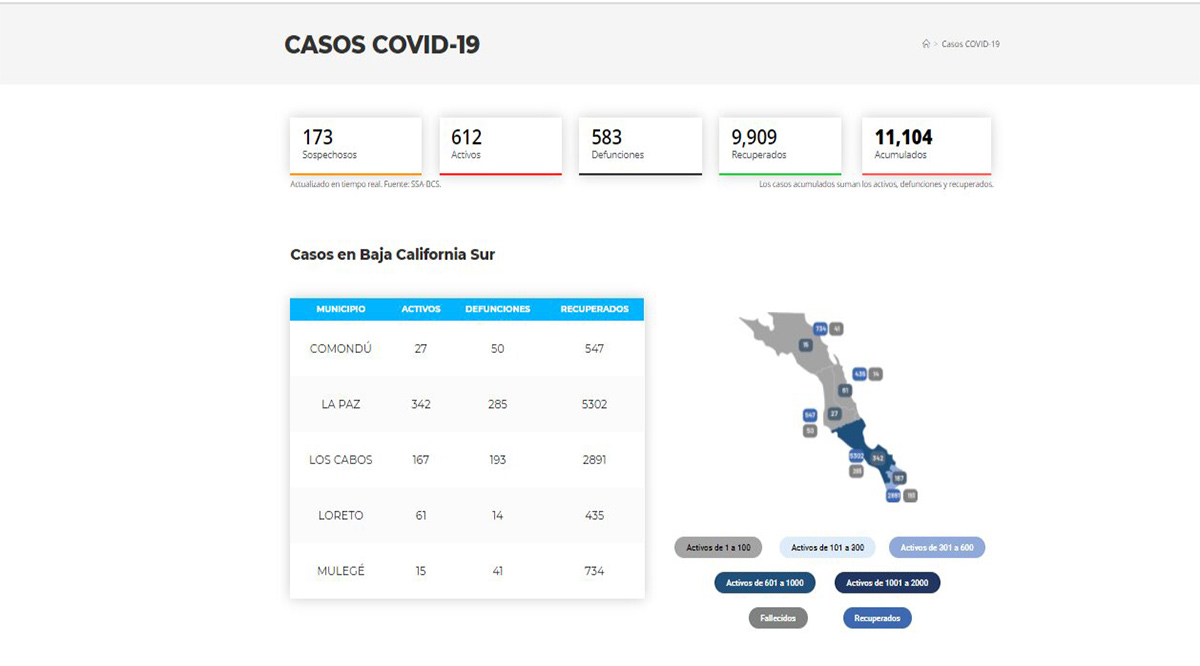
Task: Click the 5302 recovered marker on the map
Action: pyautogui.click(x=856, y=456)
